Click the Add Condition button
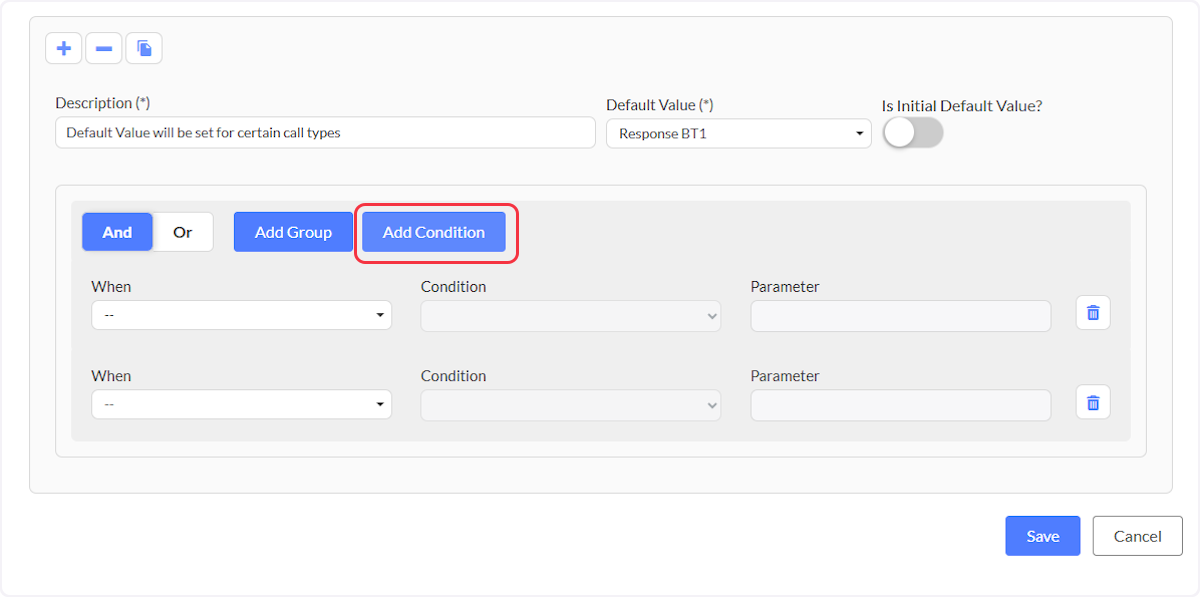The width and height of the screenshot is (1200, 597). 434,232
